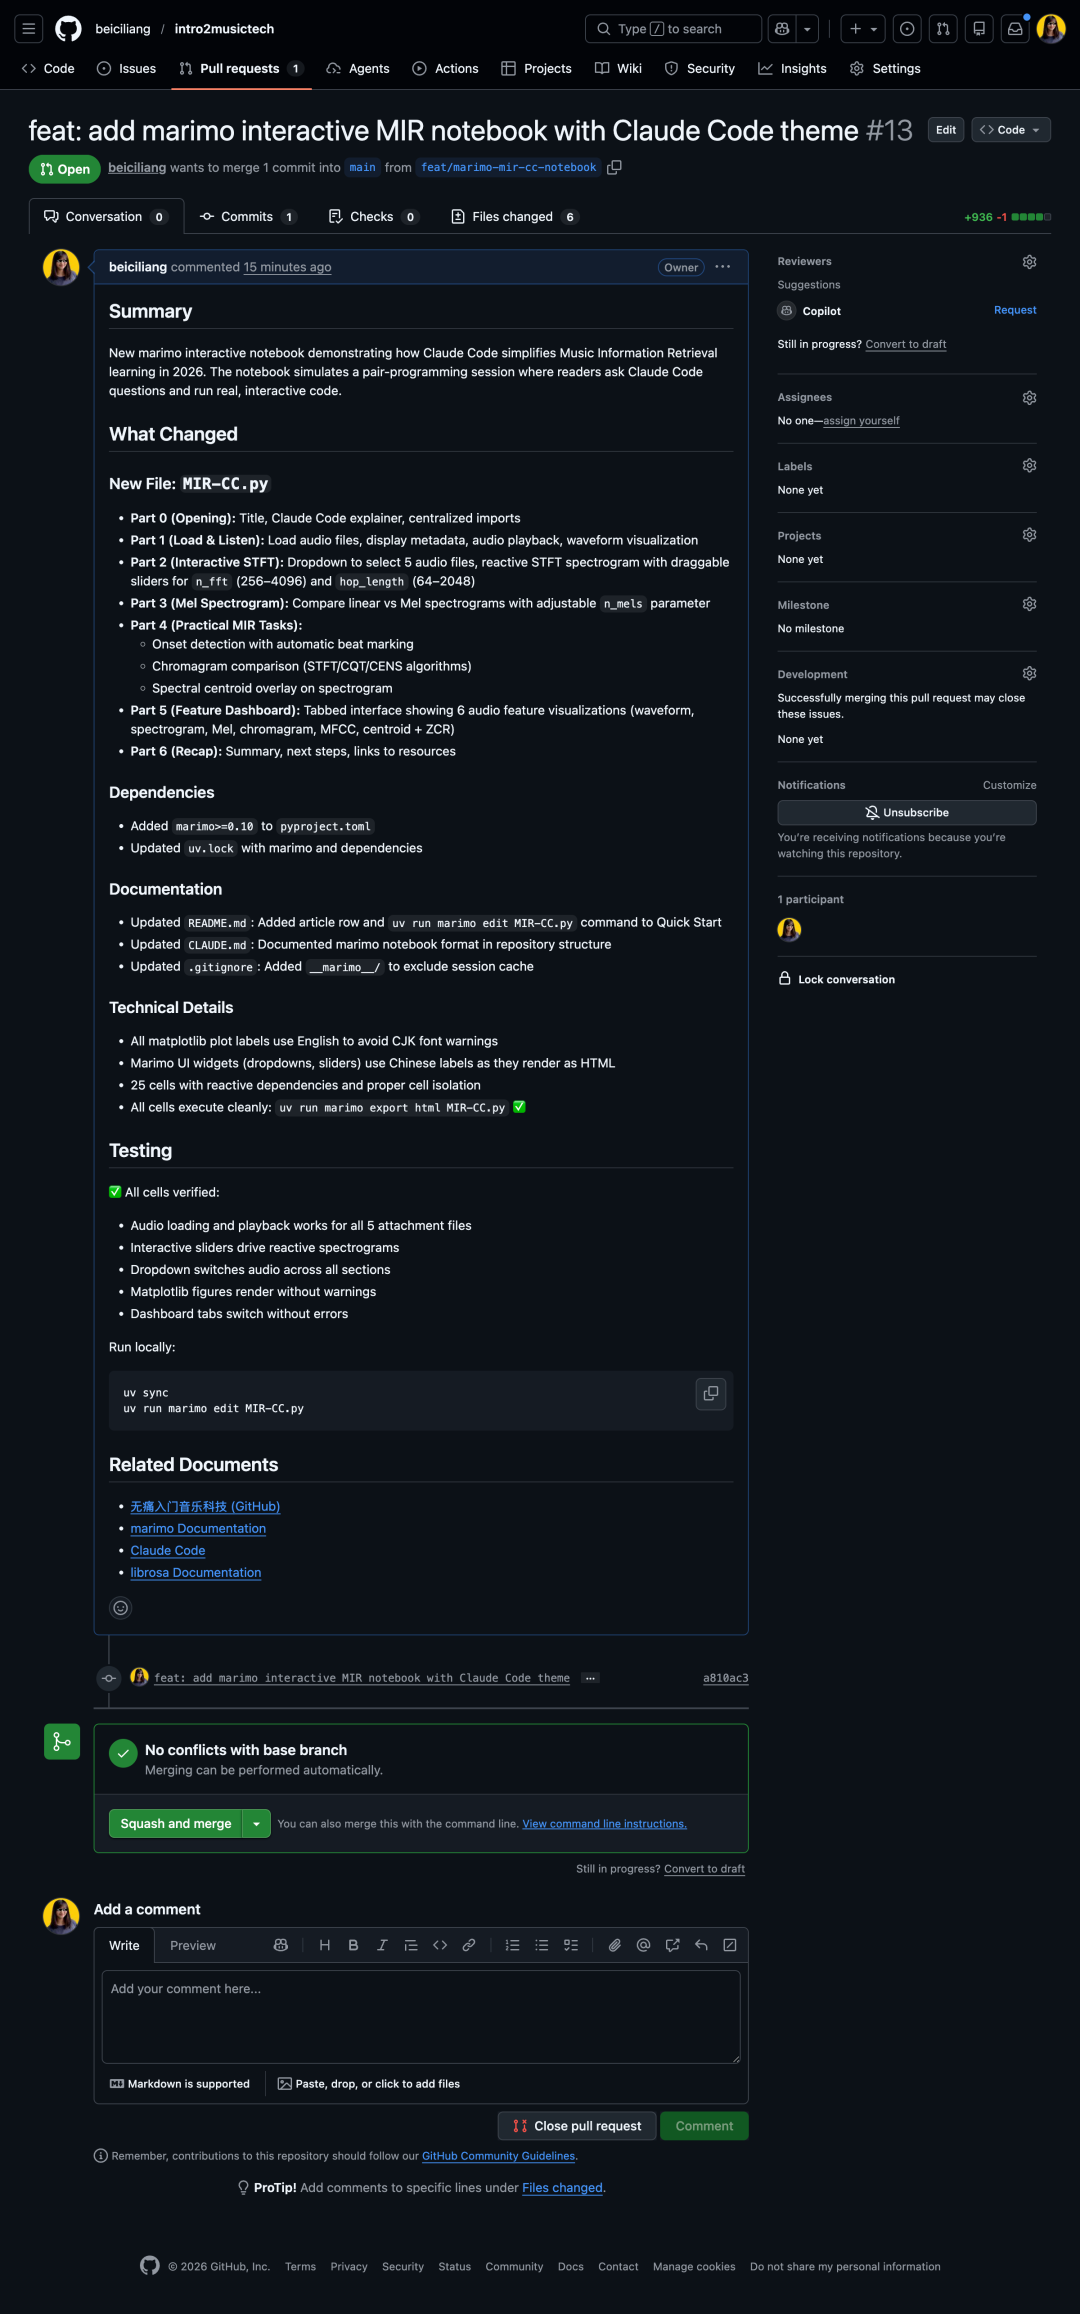Click the bold icon in comment toolbar

pos(353,1945)
